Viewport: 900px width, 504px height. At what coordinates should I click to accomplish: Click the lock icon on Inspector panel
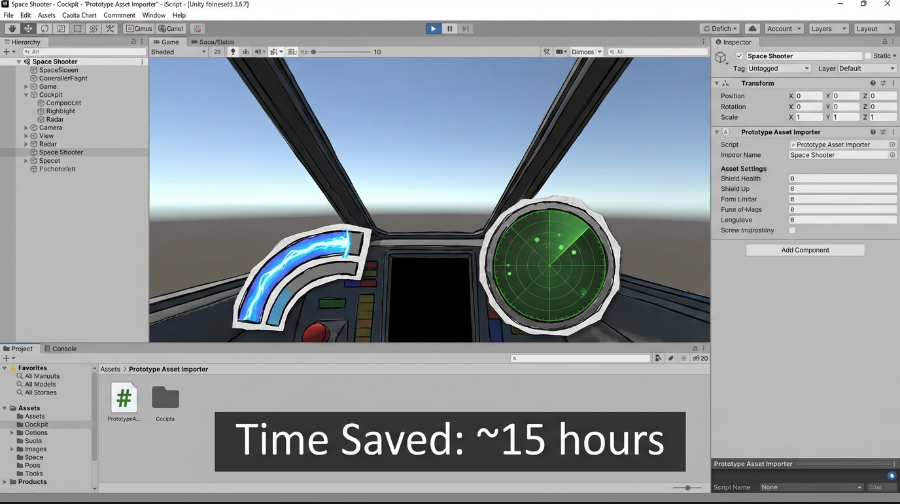885,41
